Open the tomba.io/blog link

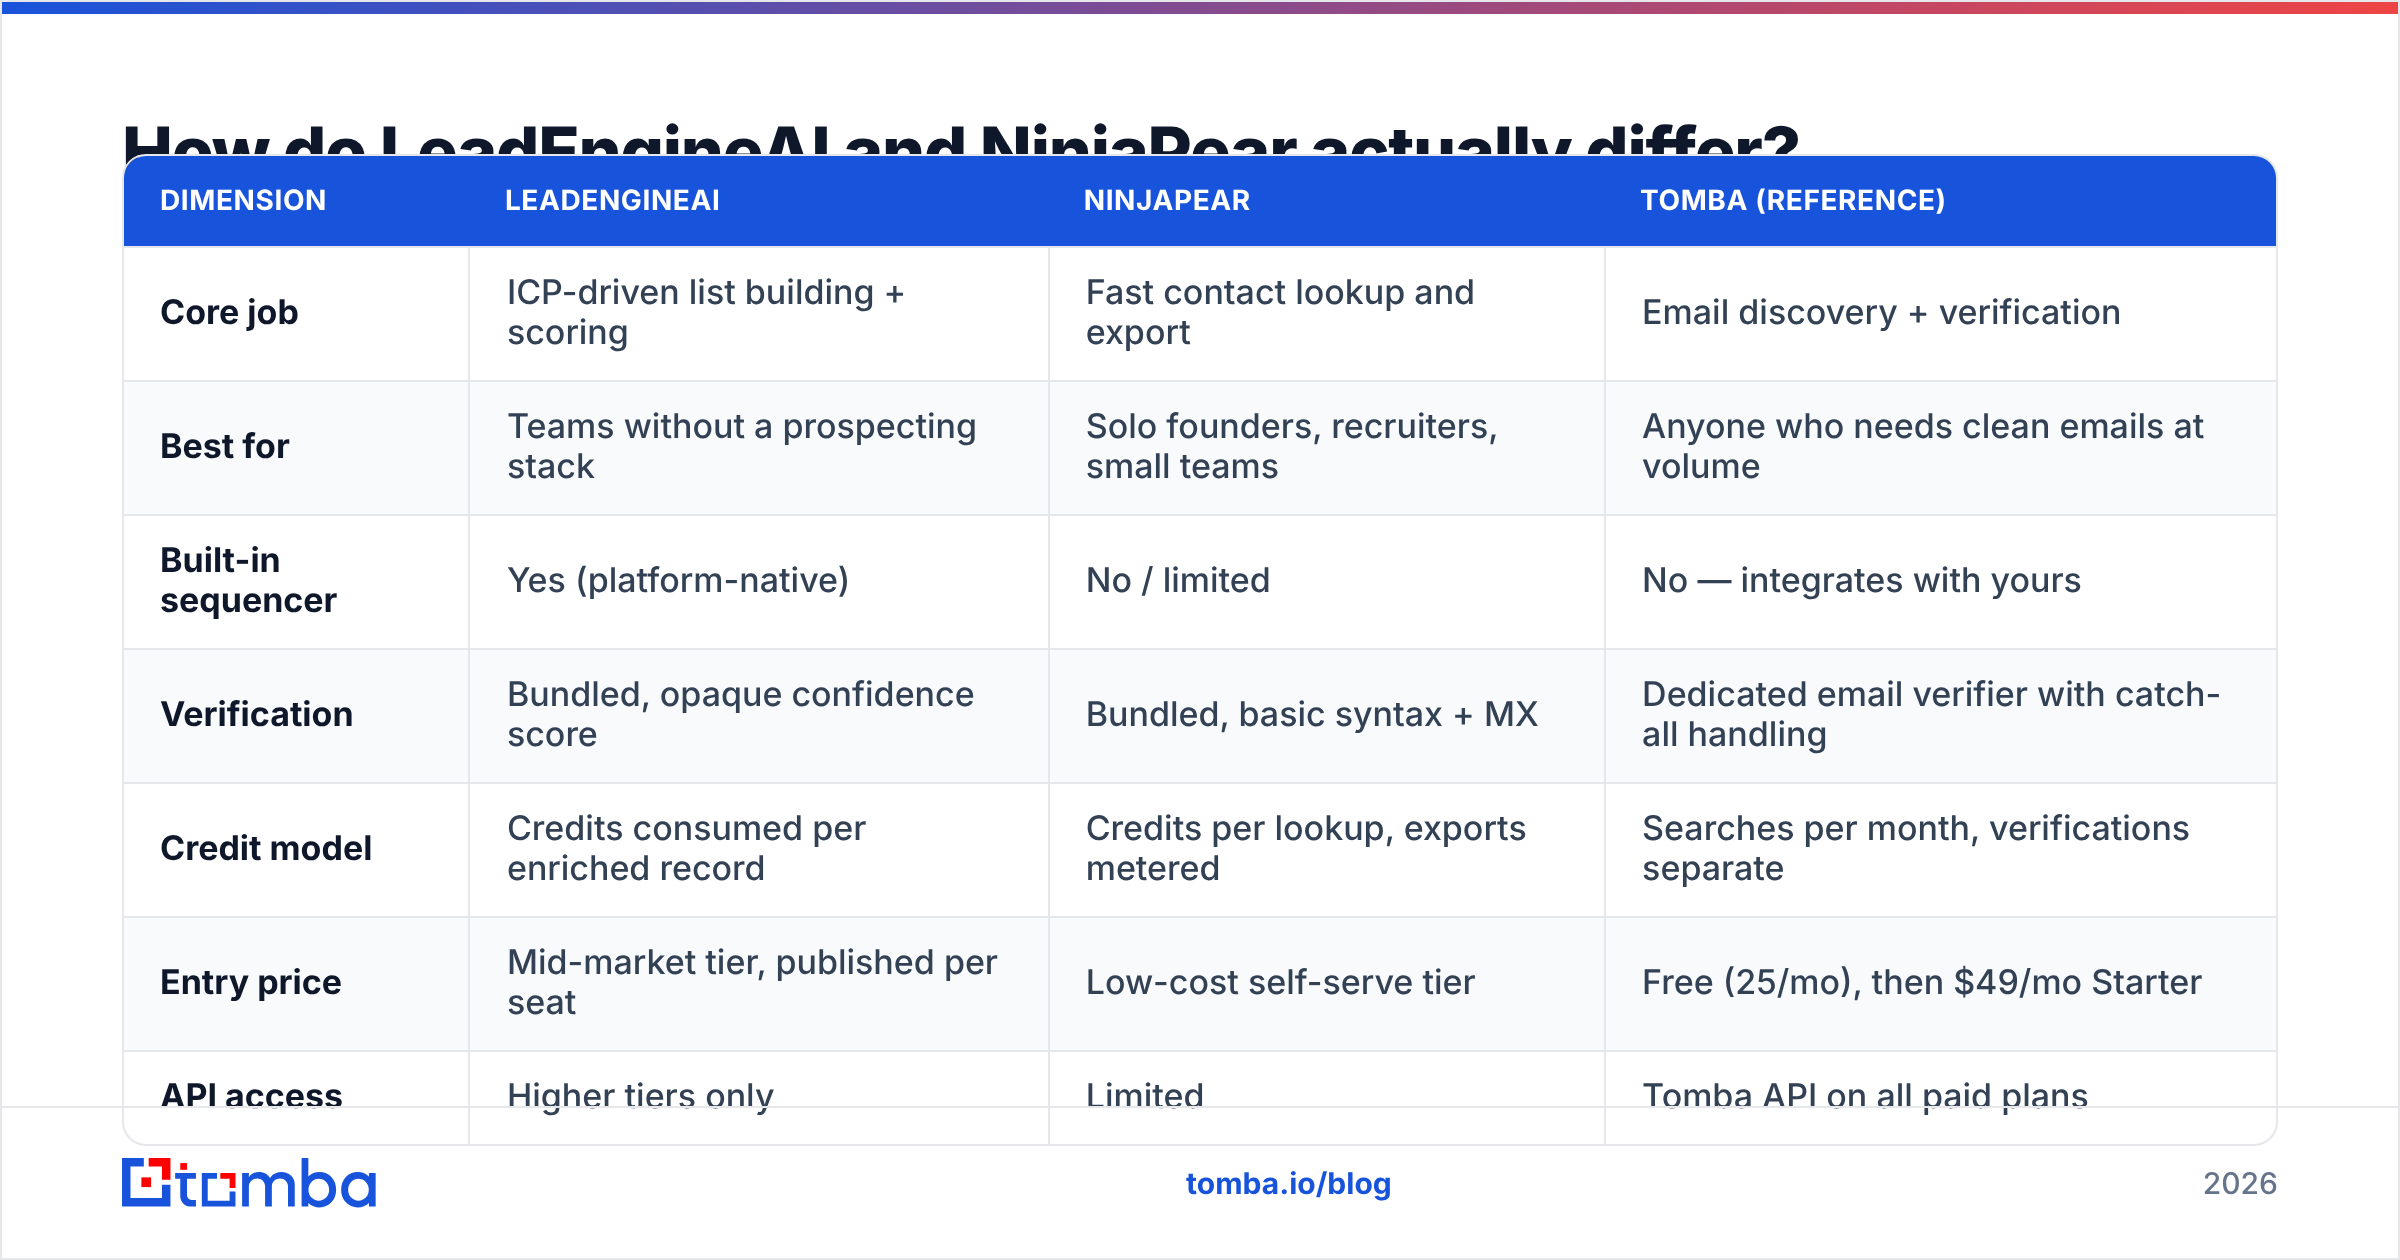pyautogui.click(x=1288, y=1184)
